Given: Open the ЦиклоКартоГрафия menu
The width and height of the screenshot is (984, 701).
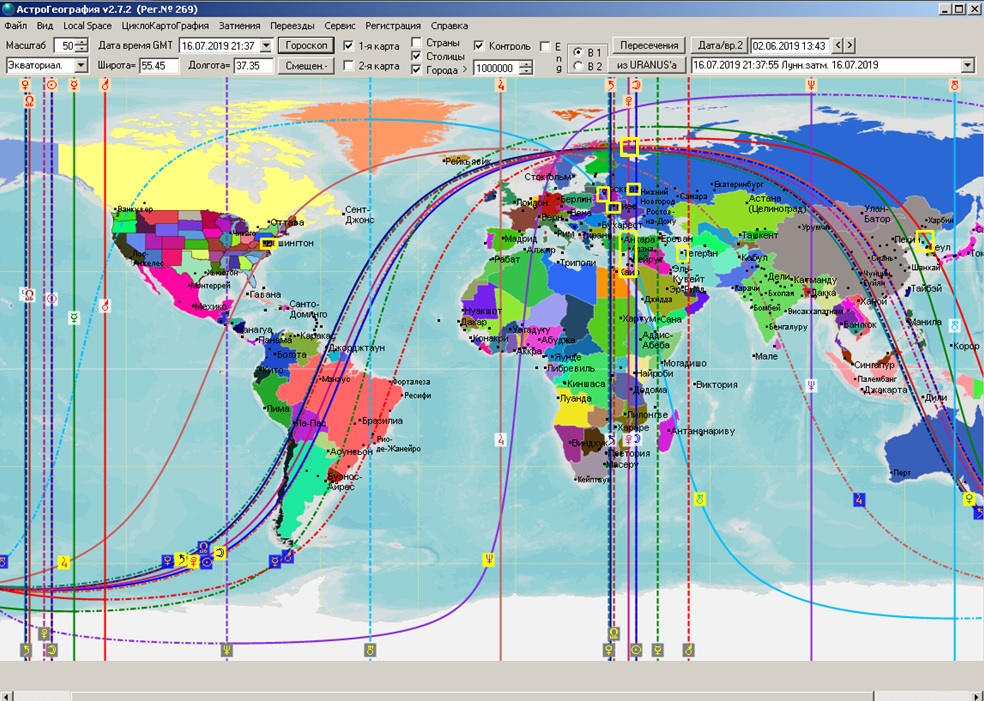Looking at the screenshot, I should click(165, 25).
